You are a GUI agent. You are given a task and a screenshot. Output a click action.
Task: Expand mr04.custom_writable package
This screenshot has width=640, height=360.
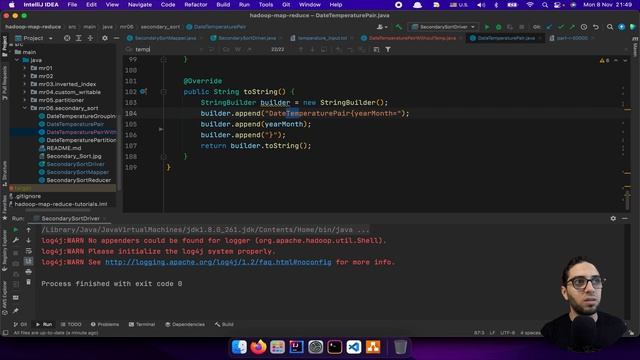[x=25, y=92]
